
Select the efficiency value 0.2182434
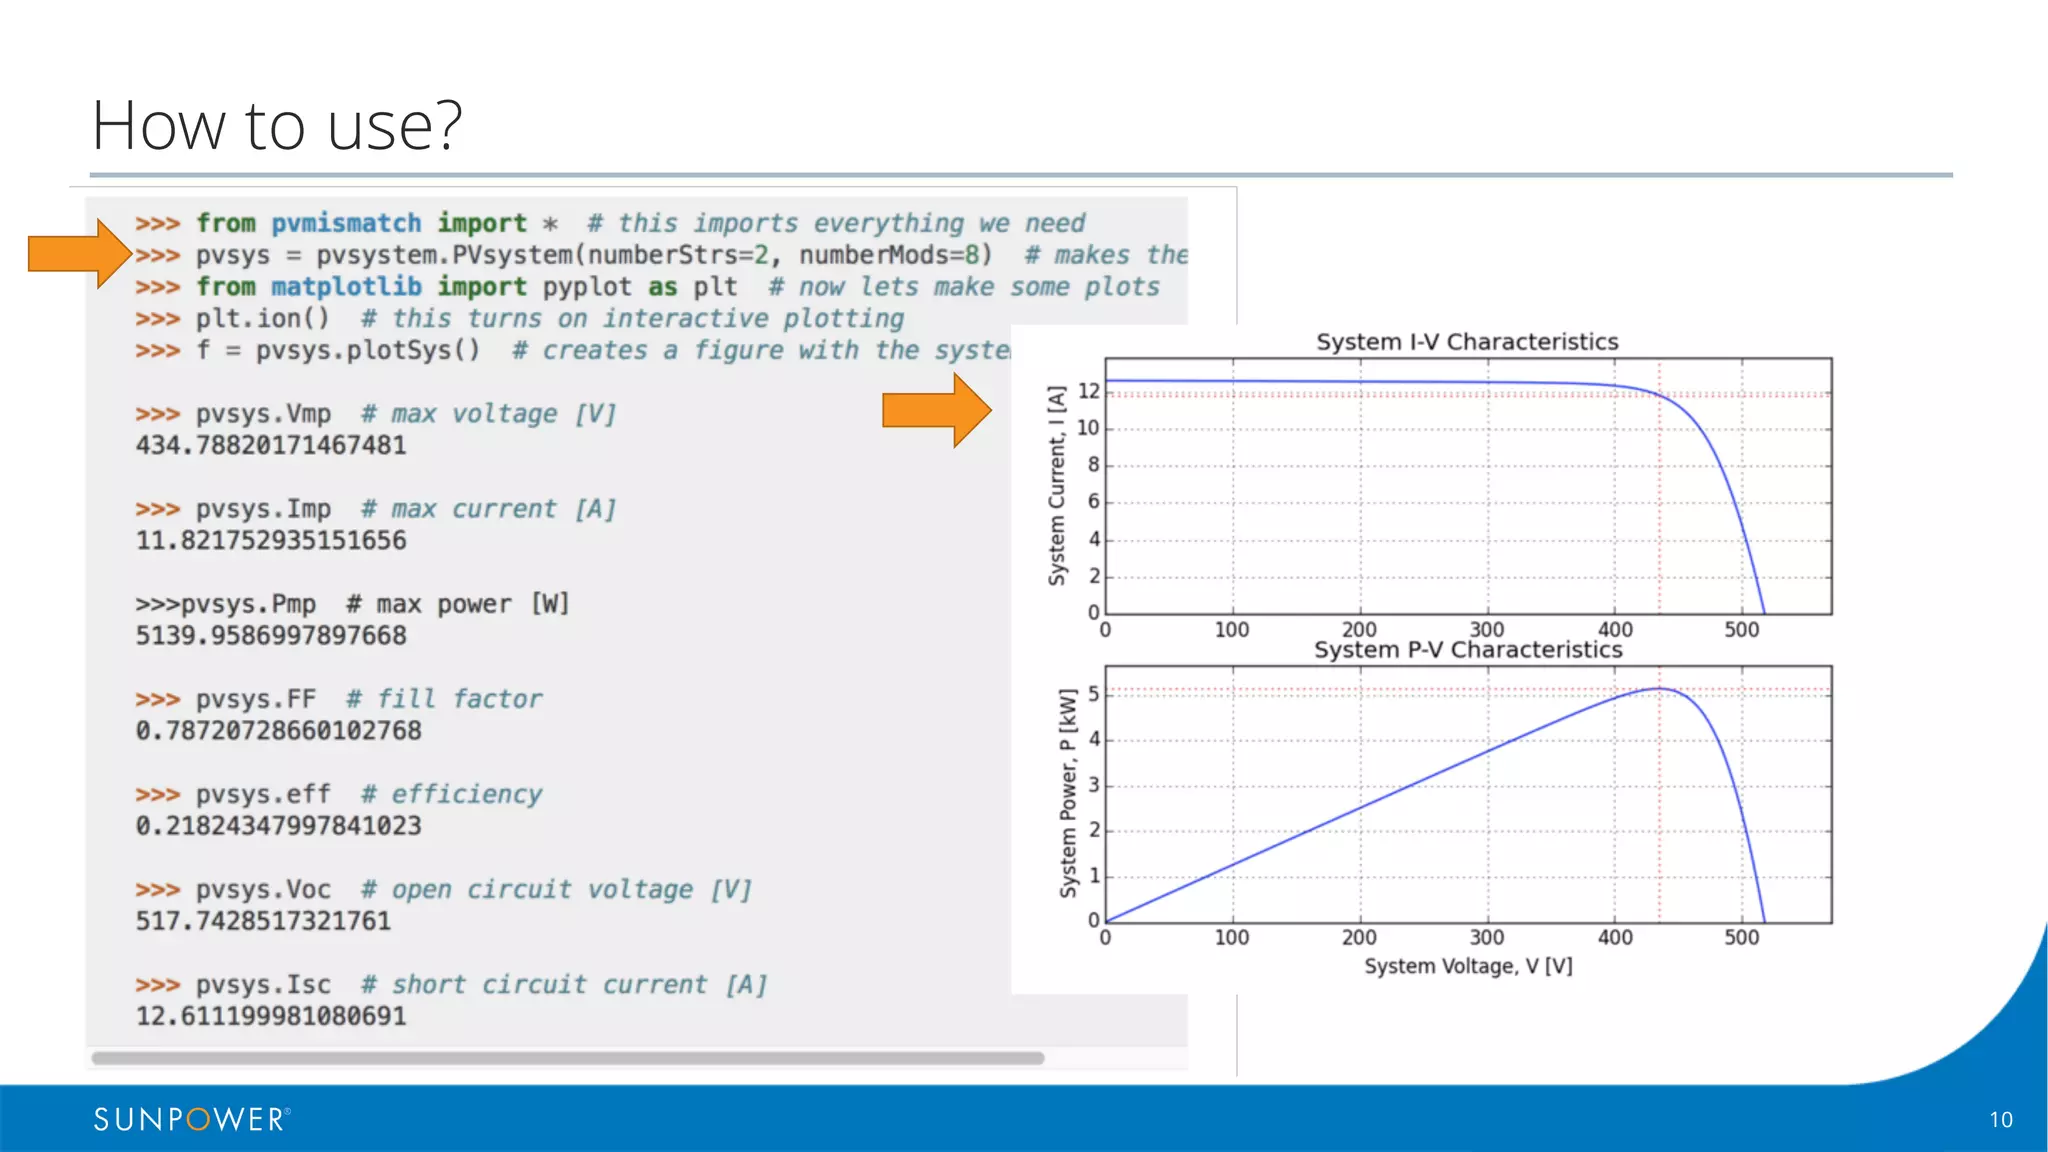pyautogui.click(x=278, y=826)
